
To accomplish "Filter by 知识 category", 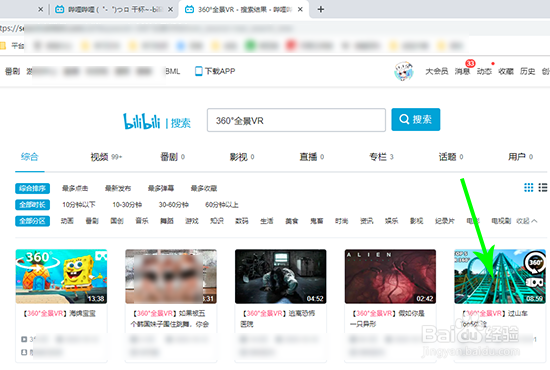I will (x=217, y=221).
